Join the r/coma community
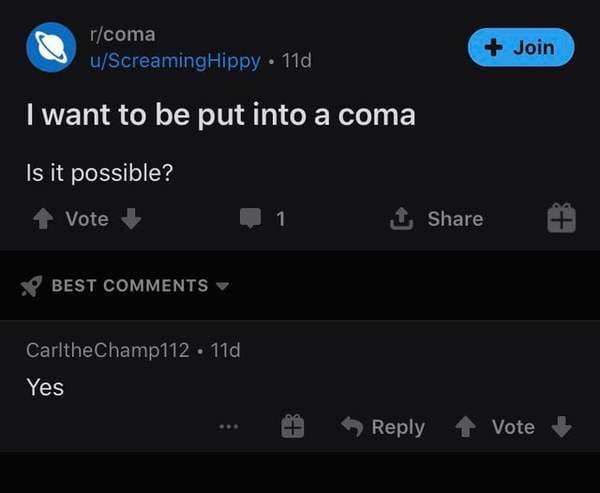 point(521,47)
